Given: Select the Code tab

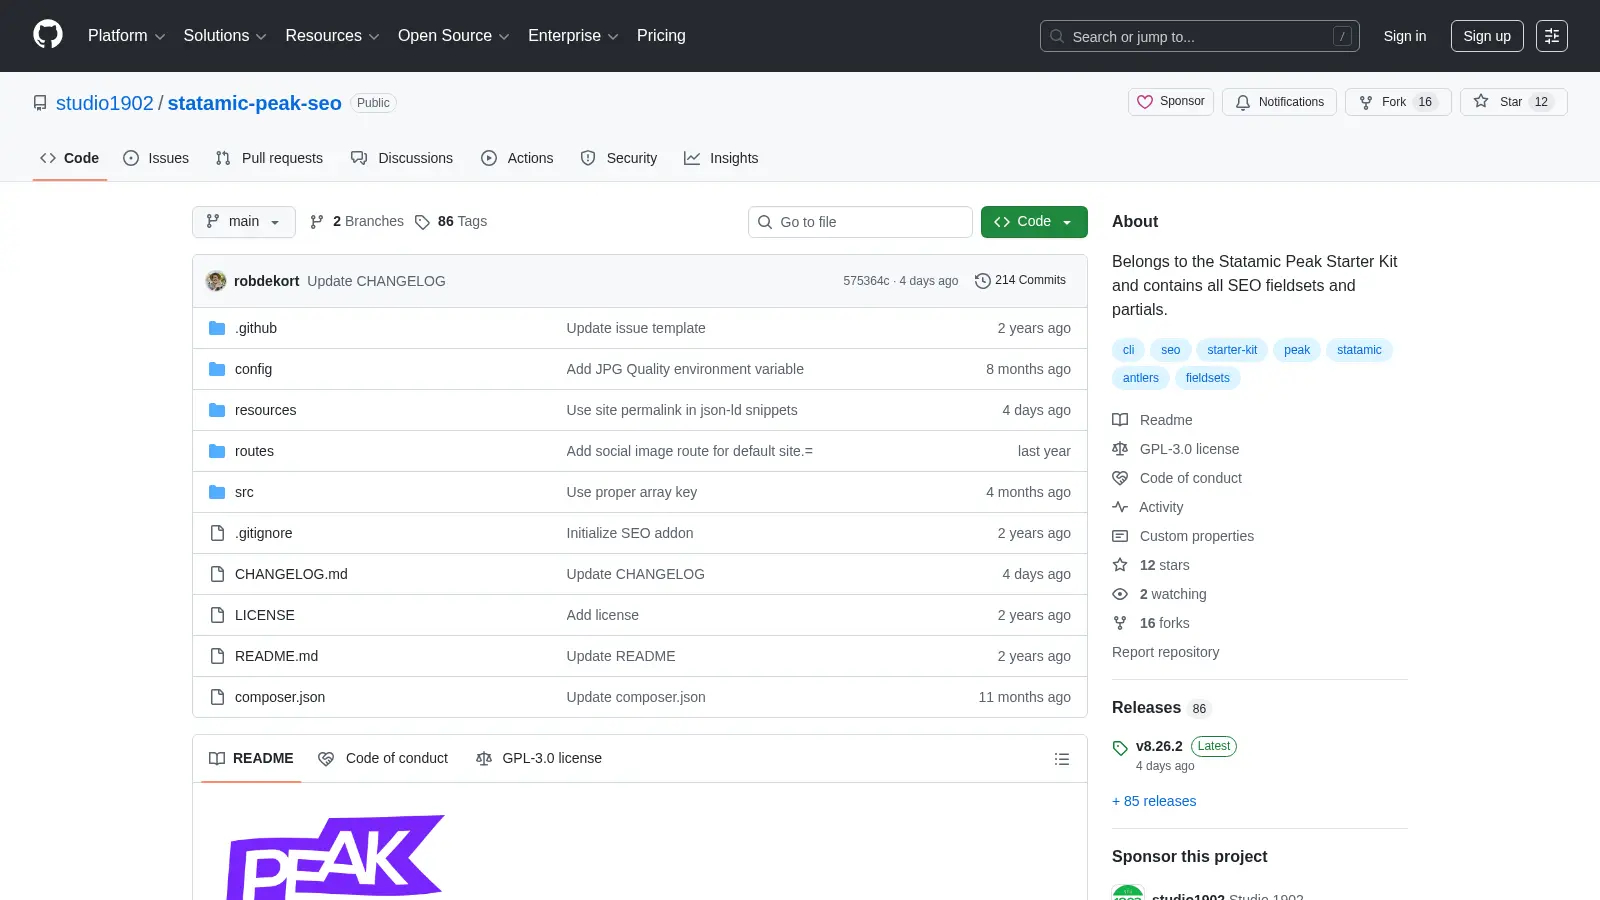Looking at the screenshot, I should pos(69,158).
